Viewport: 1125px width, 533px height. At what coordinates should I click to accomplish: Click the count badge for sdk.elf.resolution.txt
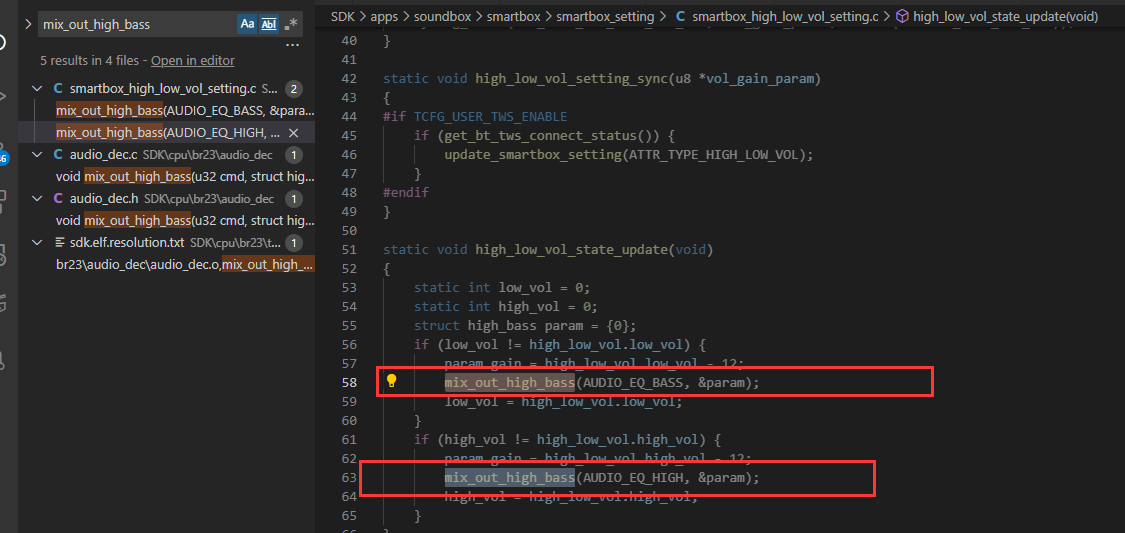pos(293,242)
